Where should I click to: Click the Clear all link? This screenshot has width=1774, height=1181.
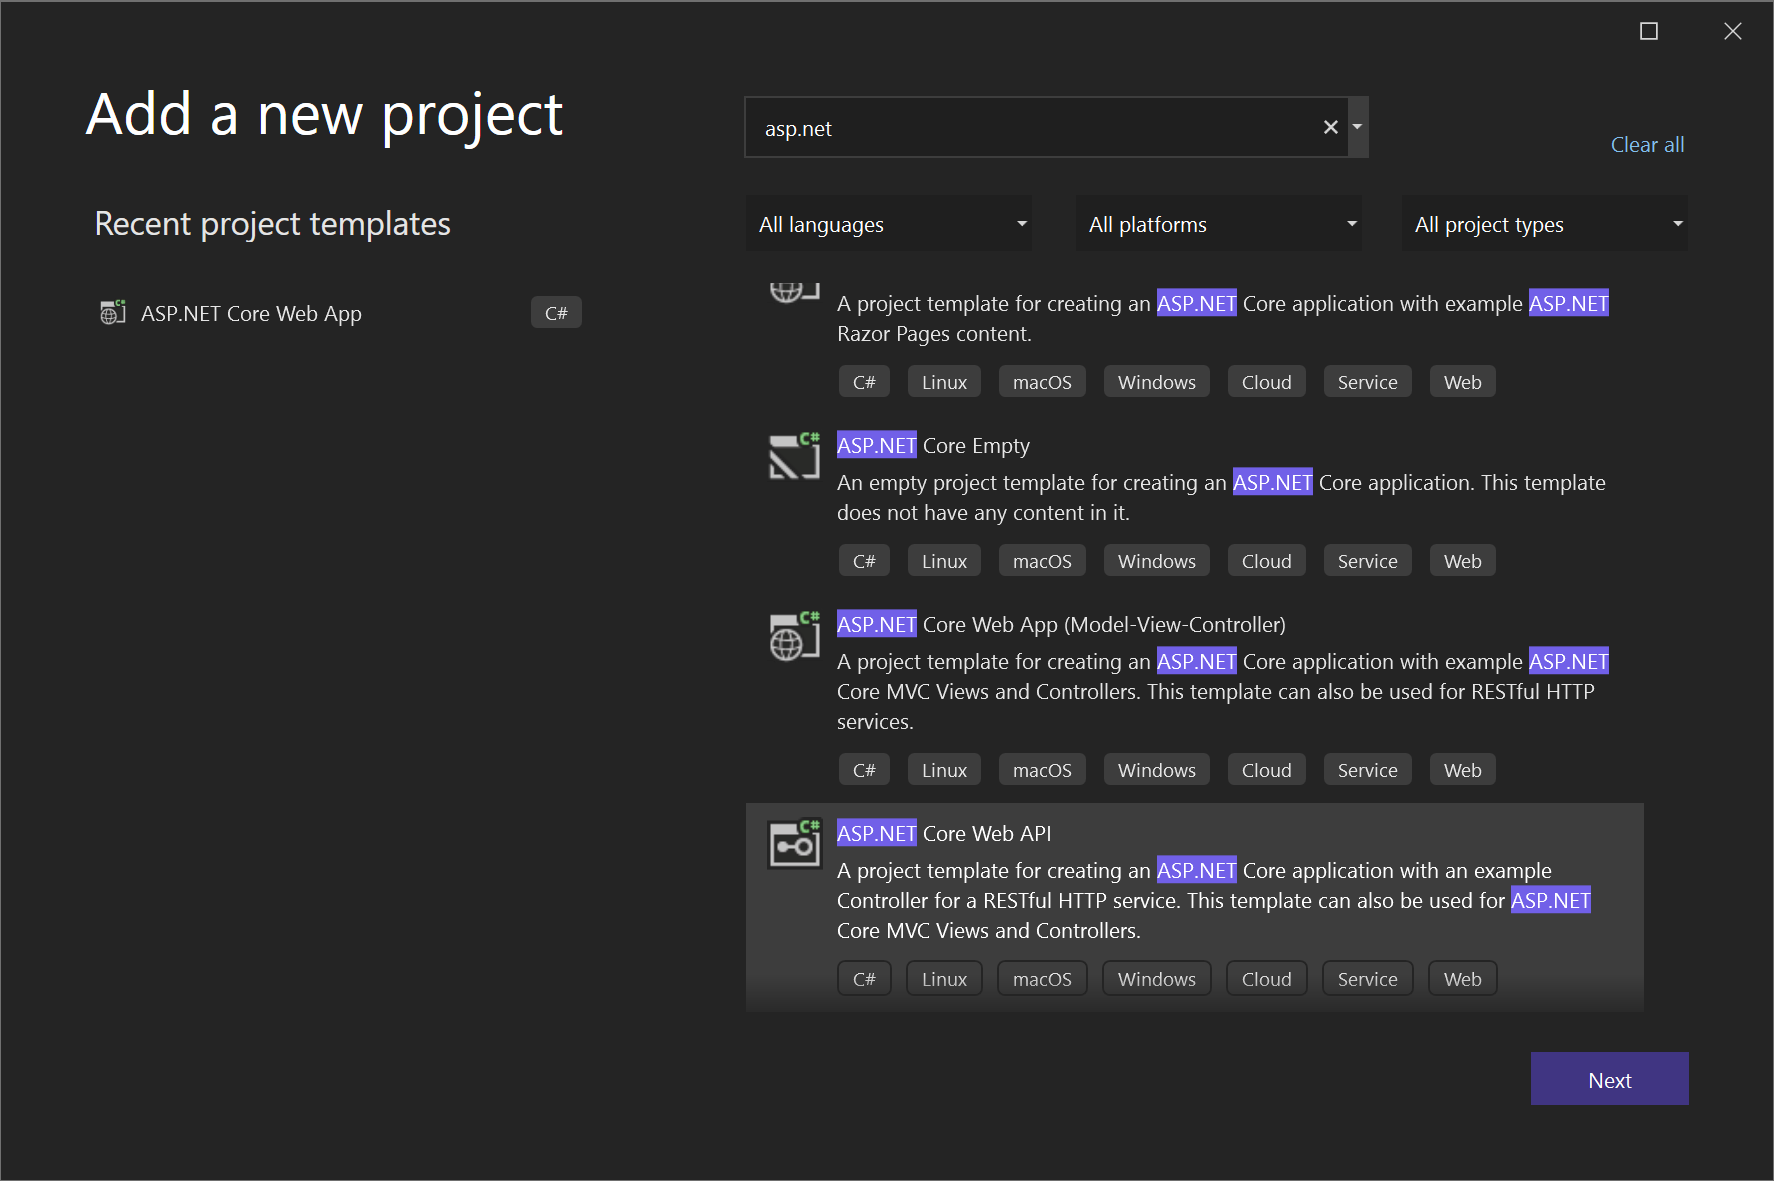(1646, 144)
